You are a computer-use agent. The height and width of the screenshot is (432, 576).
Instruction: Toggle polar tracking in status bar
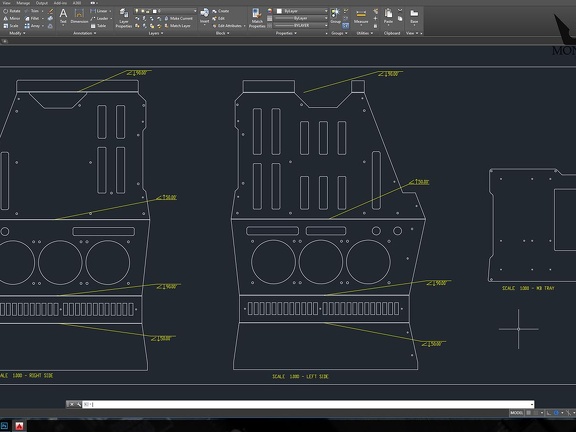coord(556,413)
